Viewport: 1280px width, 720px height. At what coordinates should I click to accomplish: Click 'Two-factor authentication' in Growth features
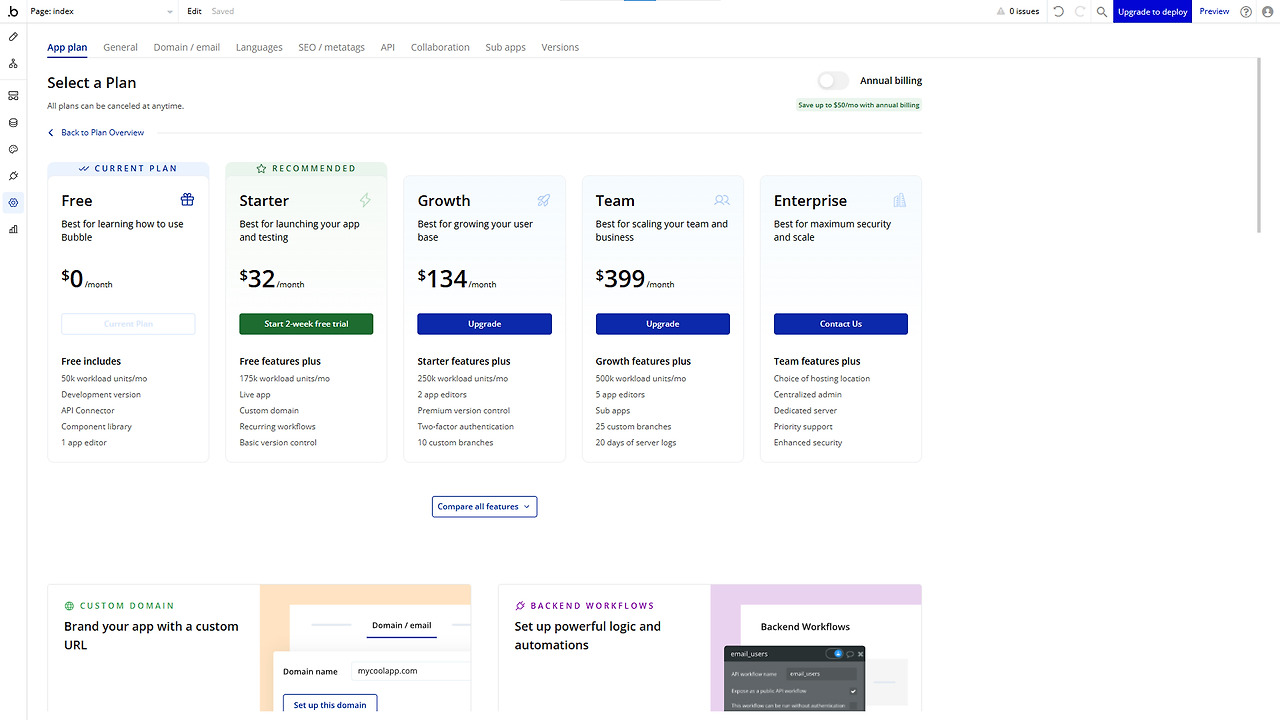pos(466,427)
